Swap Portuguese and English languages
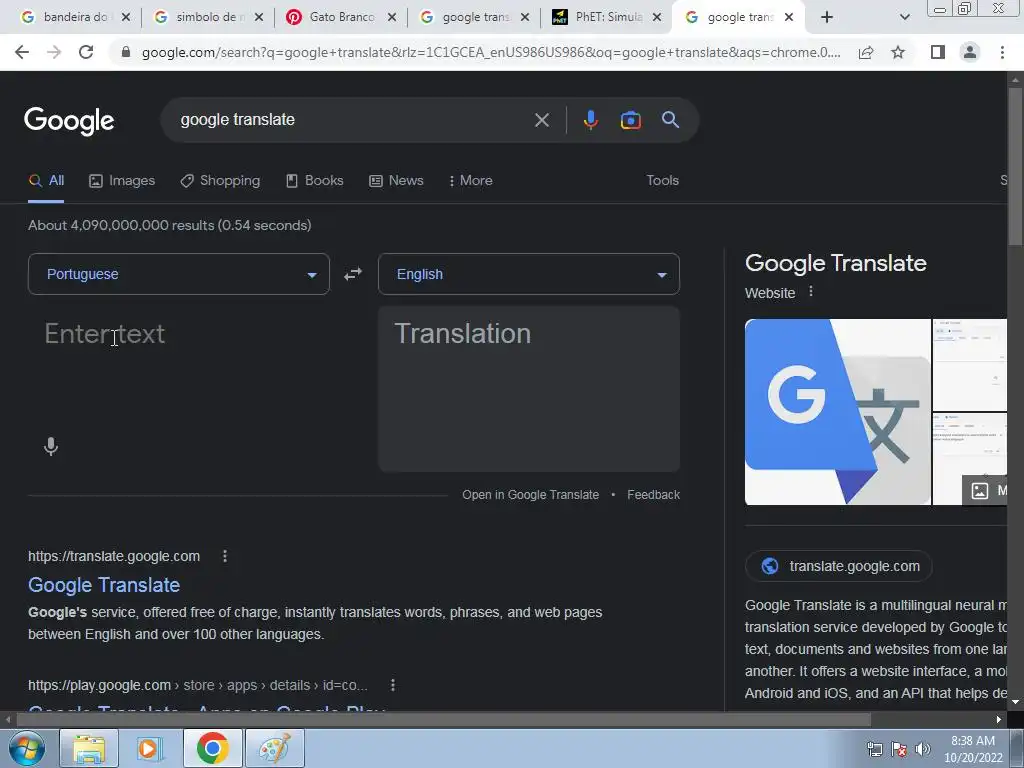Screen dimensions: 1024x768 353,274
